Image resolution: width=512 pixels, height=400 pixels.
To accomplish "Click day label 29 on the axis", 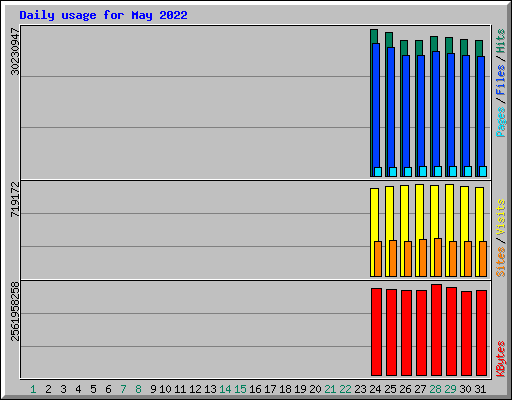I will click(450, 389).
